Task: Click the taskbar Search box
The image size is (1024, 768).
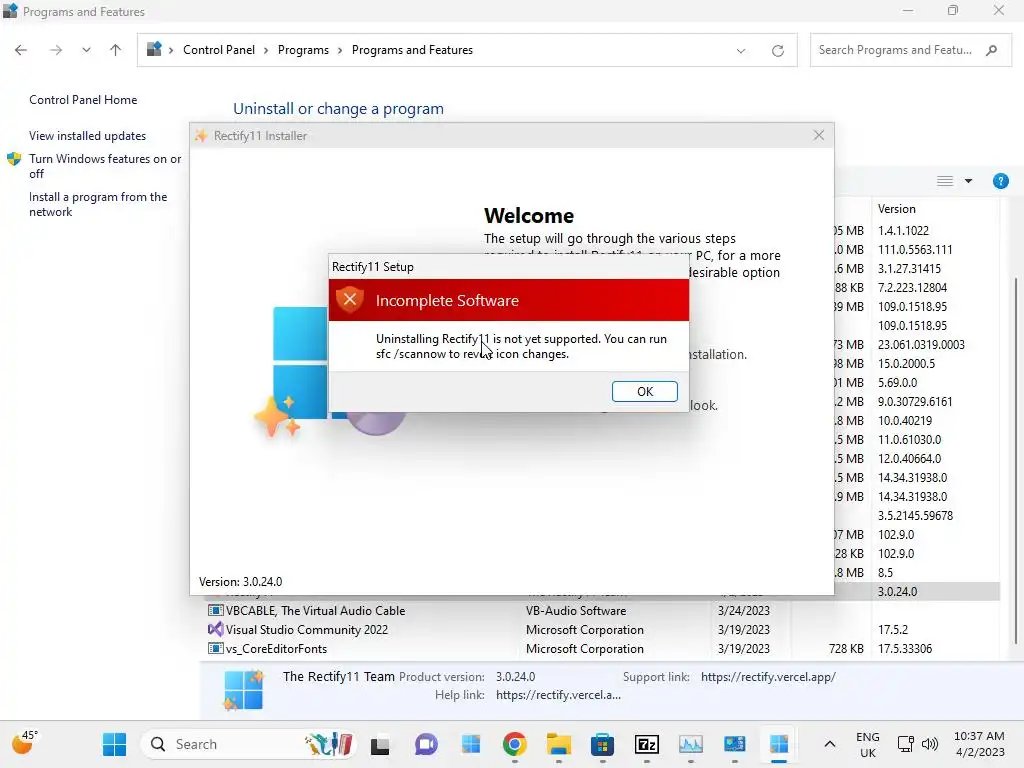Action: click(x=249, y=744)
